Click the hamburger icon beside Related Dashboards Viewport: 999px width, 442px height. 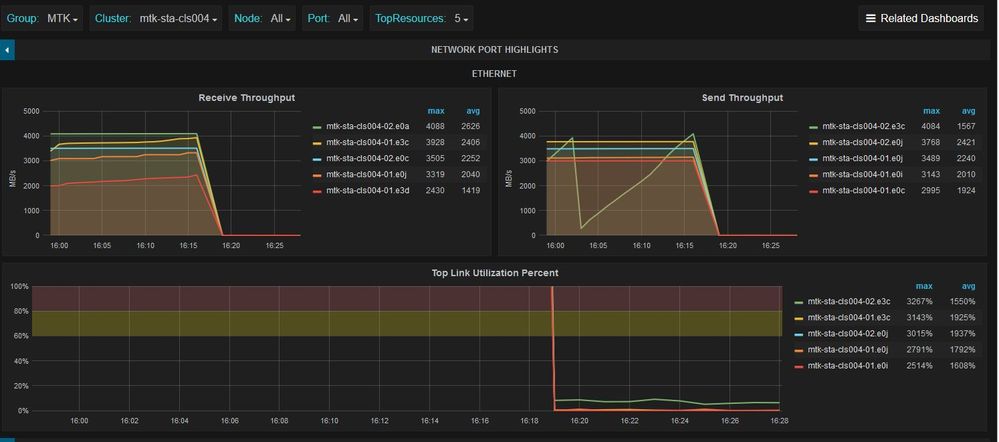click(870, 18)
